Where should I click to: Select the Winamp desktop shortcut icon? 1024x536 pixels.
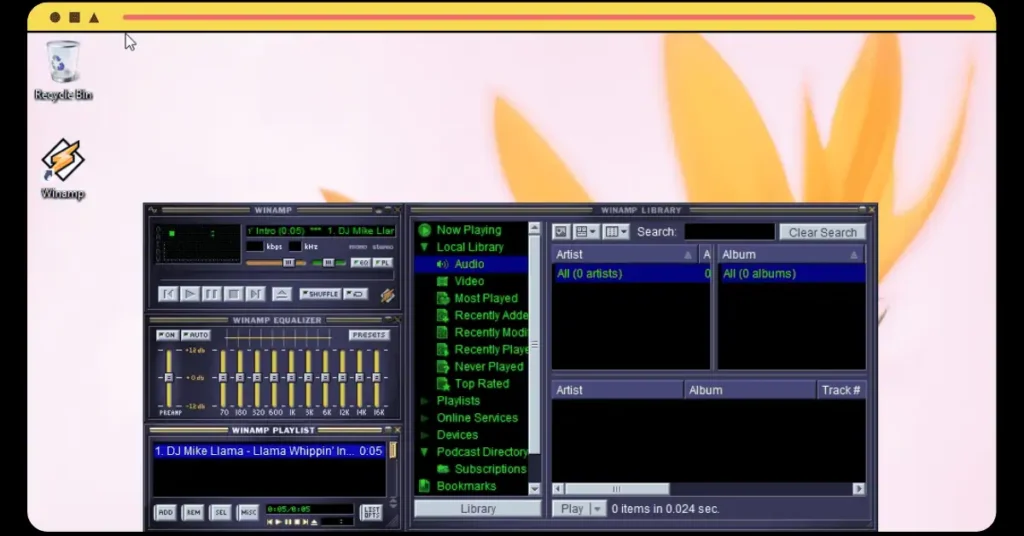[x=63, y=168]
